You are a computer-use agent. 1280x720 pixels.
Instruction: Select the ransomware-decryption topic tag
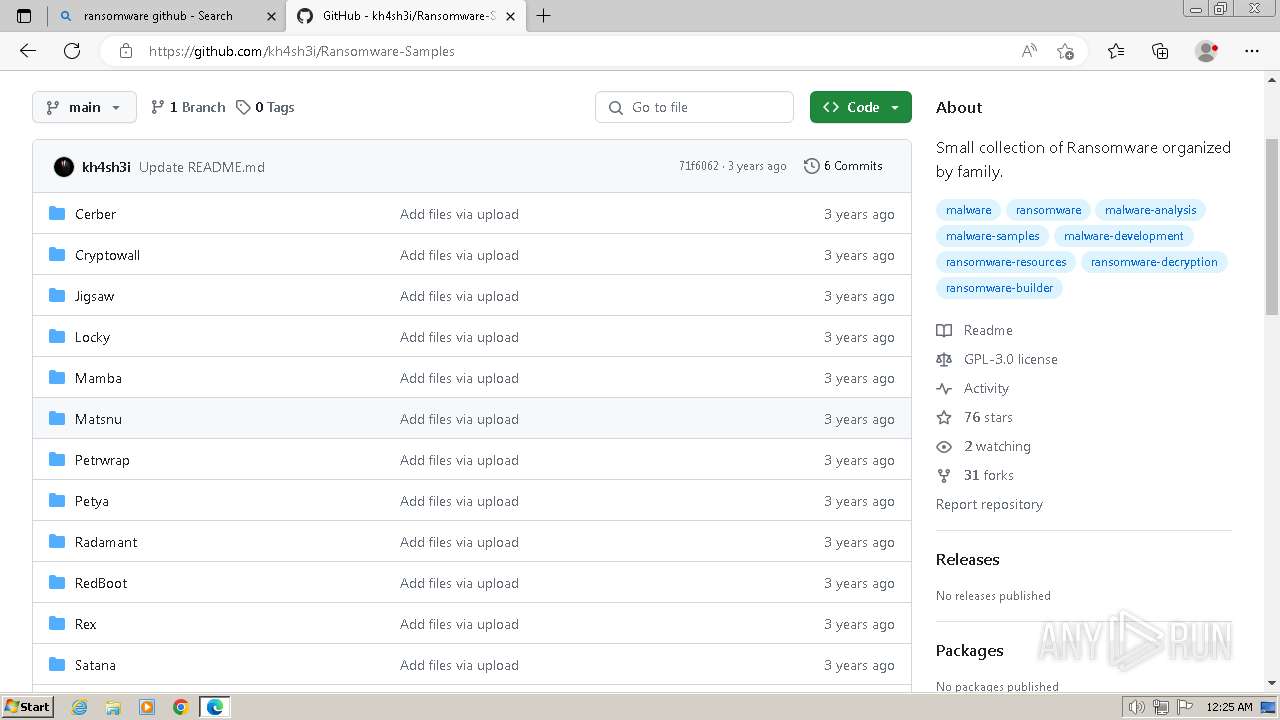pyautogui.click(x=1154, y=262)
